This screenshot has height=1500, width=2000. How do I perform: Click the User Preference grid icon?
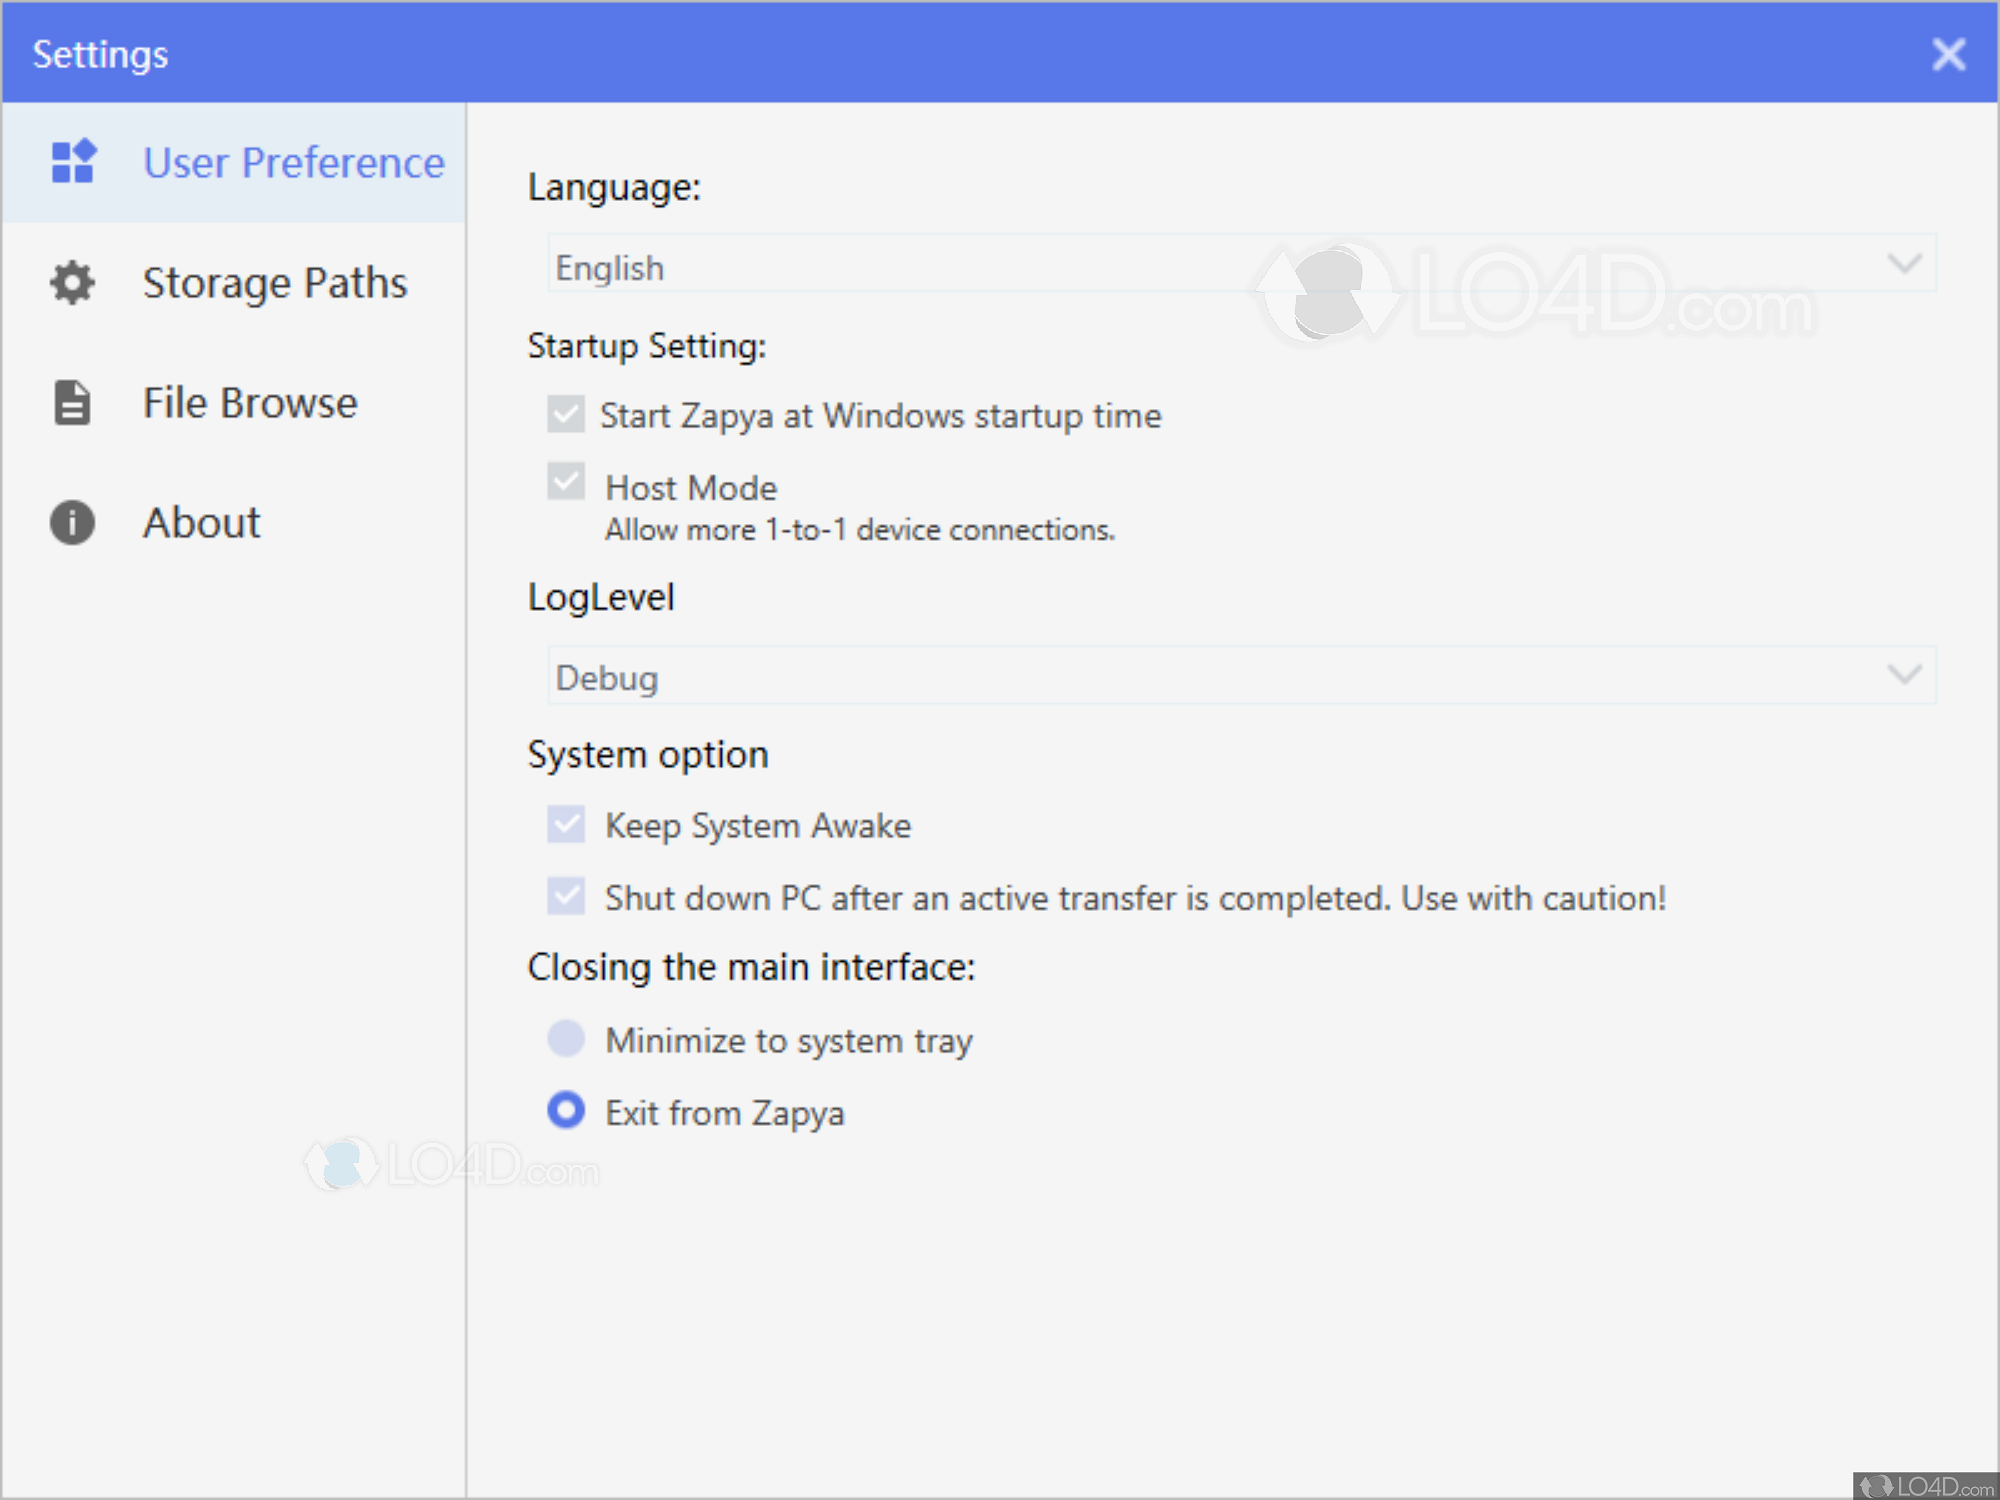73,161
